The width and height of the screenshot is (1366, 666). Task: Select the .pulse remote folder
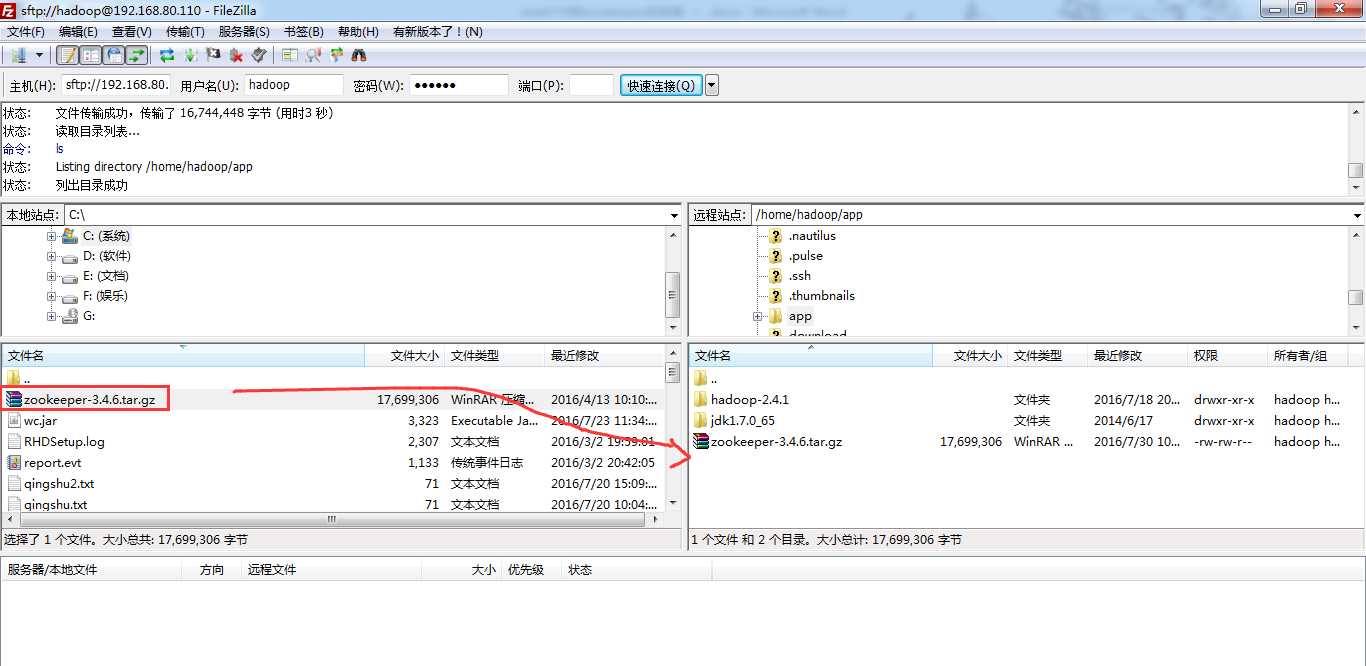click(805, 256)
